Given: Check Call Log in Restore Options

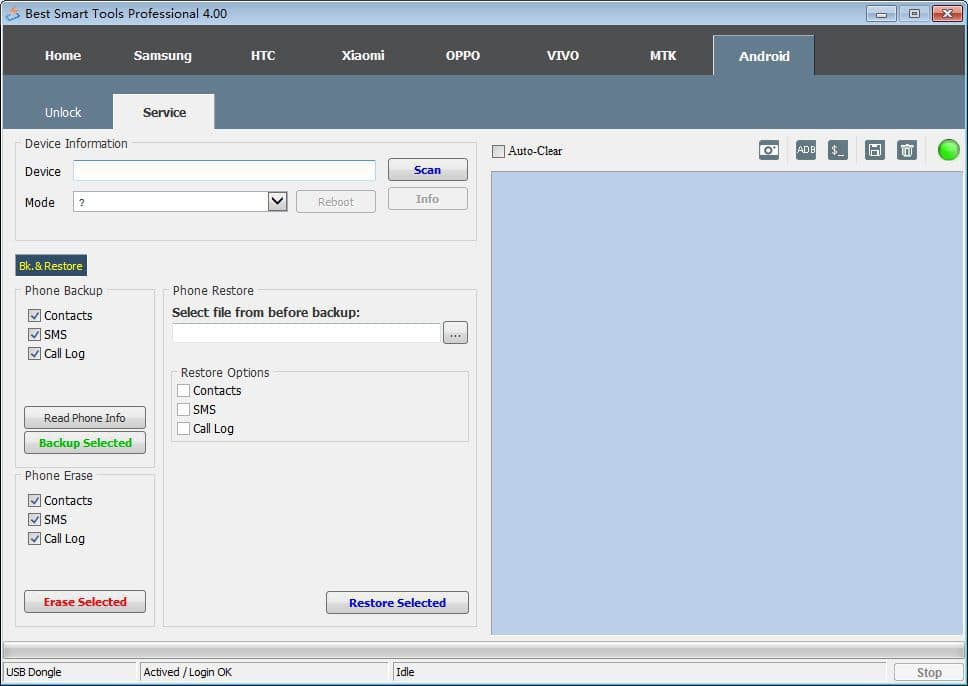Looking at the screenshot, I should [x=183, y=429].
